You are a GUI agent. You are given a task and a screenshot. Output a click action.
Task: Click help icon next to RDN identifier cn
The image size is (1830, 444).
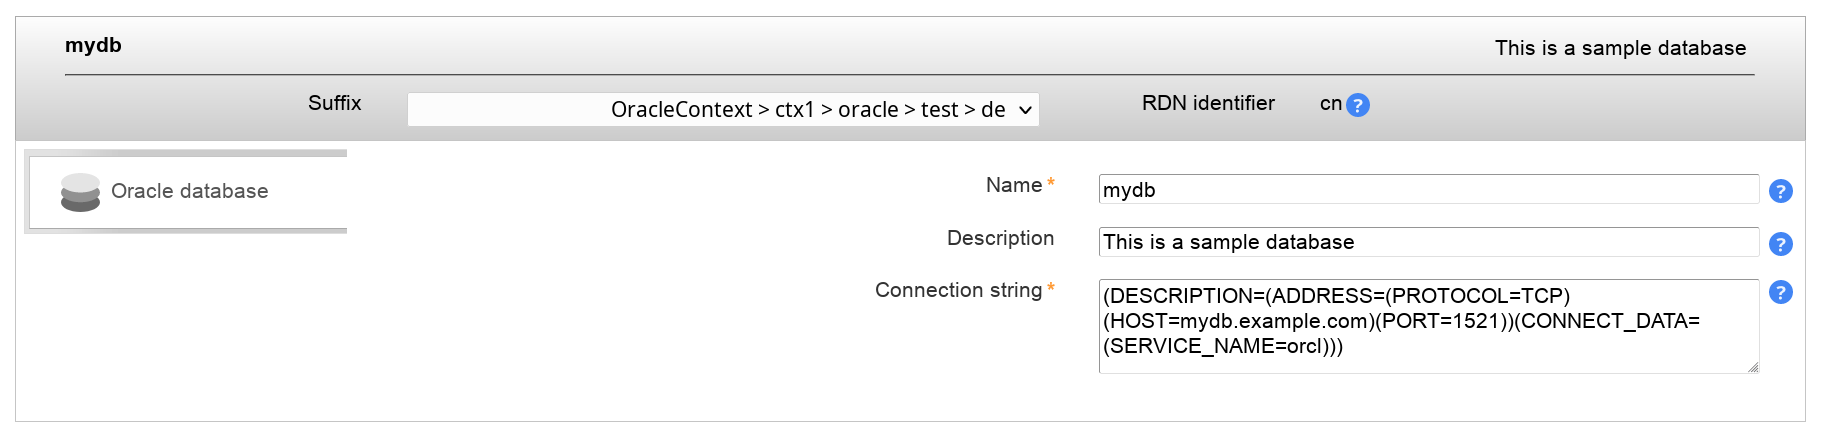[x=1357, y=105]
